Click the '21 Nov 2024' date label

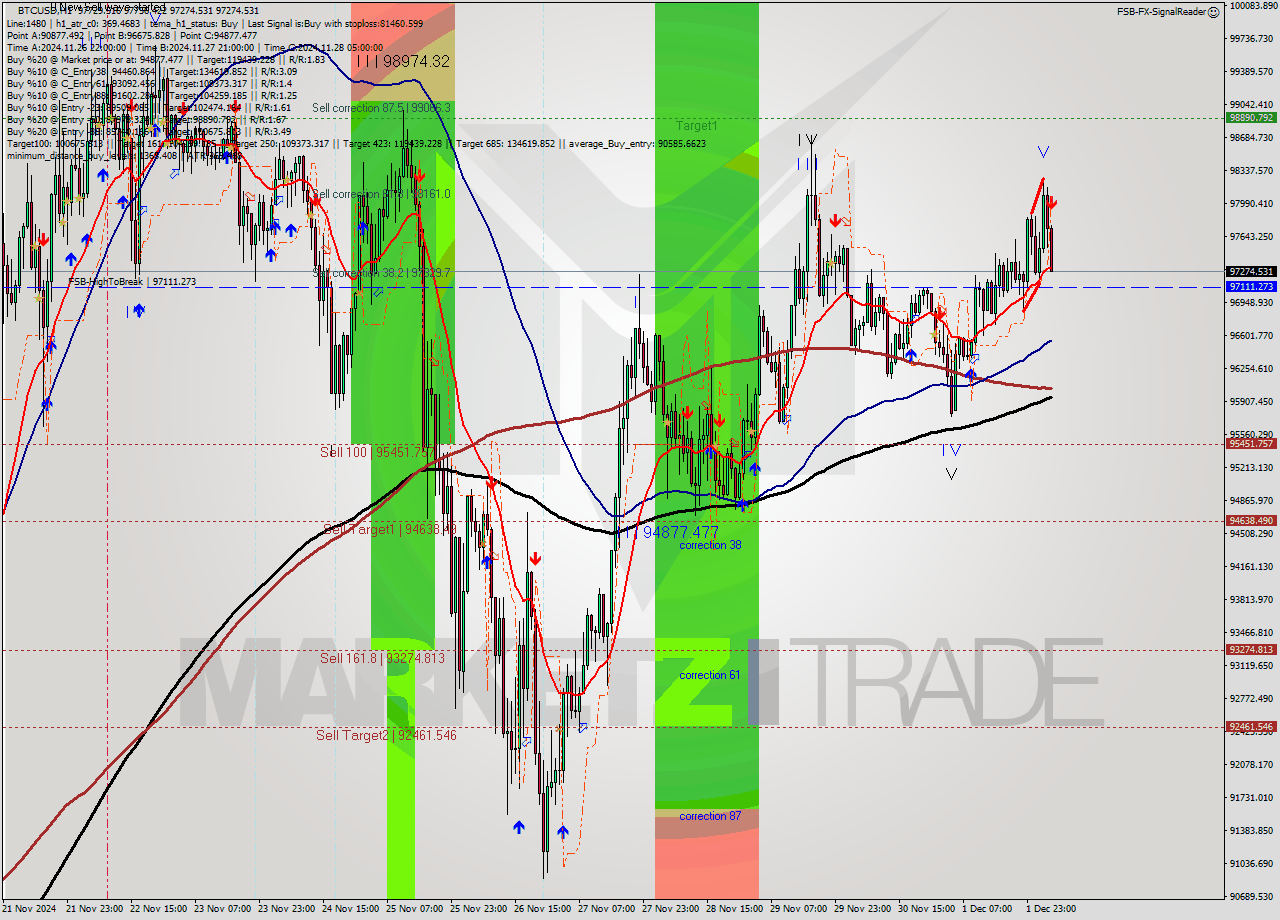[30, 909]
